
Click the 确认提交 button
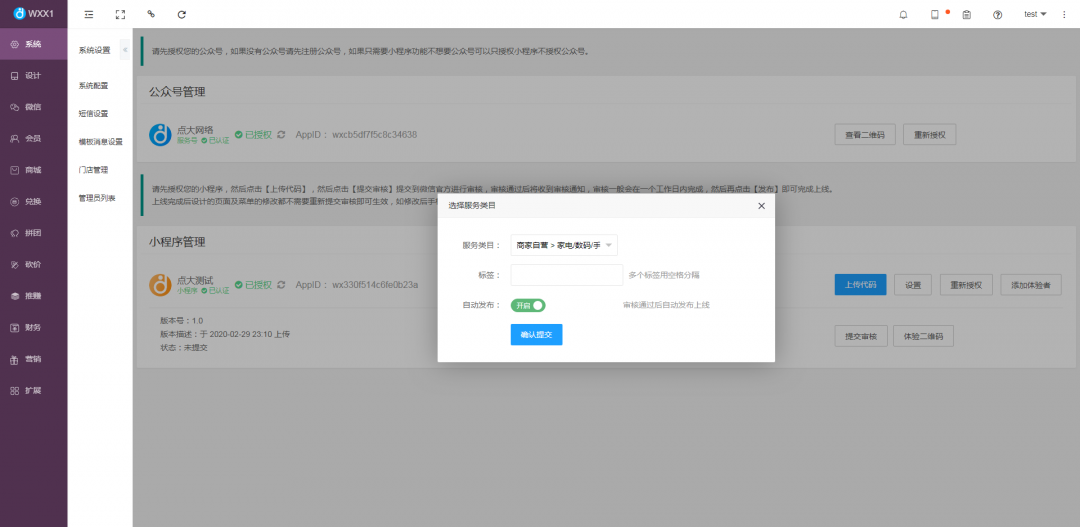(x=536, y=334)
